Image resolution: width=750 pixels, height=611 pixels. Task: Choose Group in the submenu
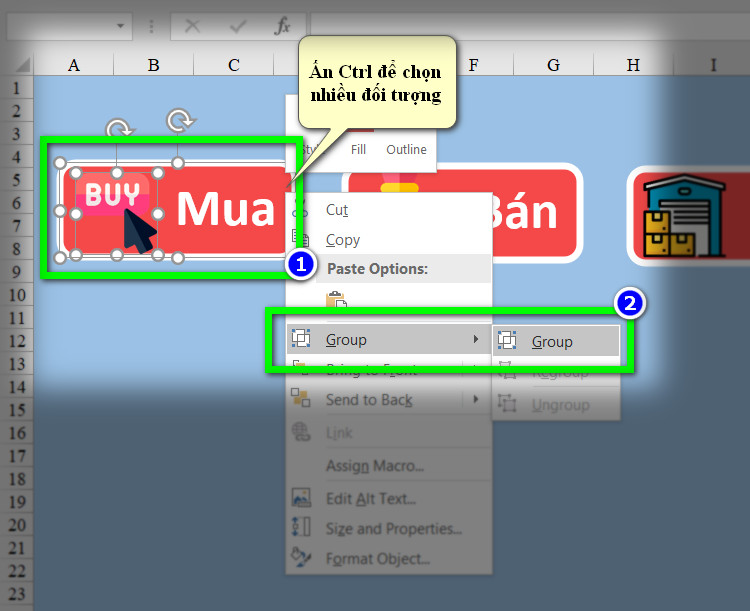(556, 342)
